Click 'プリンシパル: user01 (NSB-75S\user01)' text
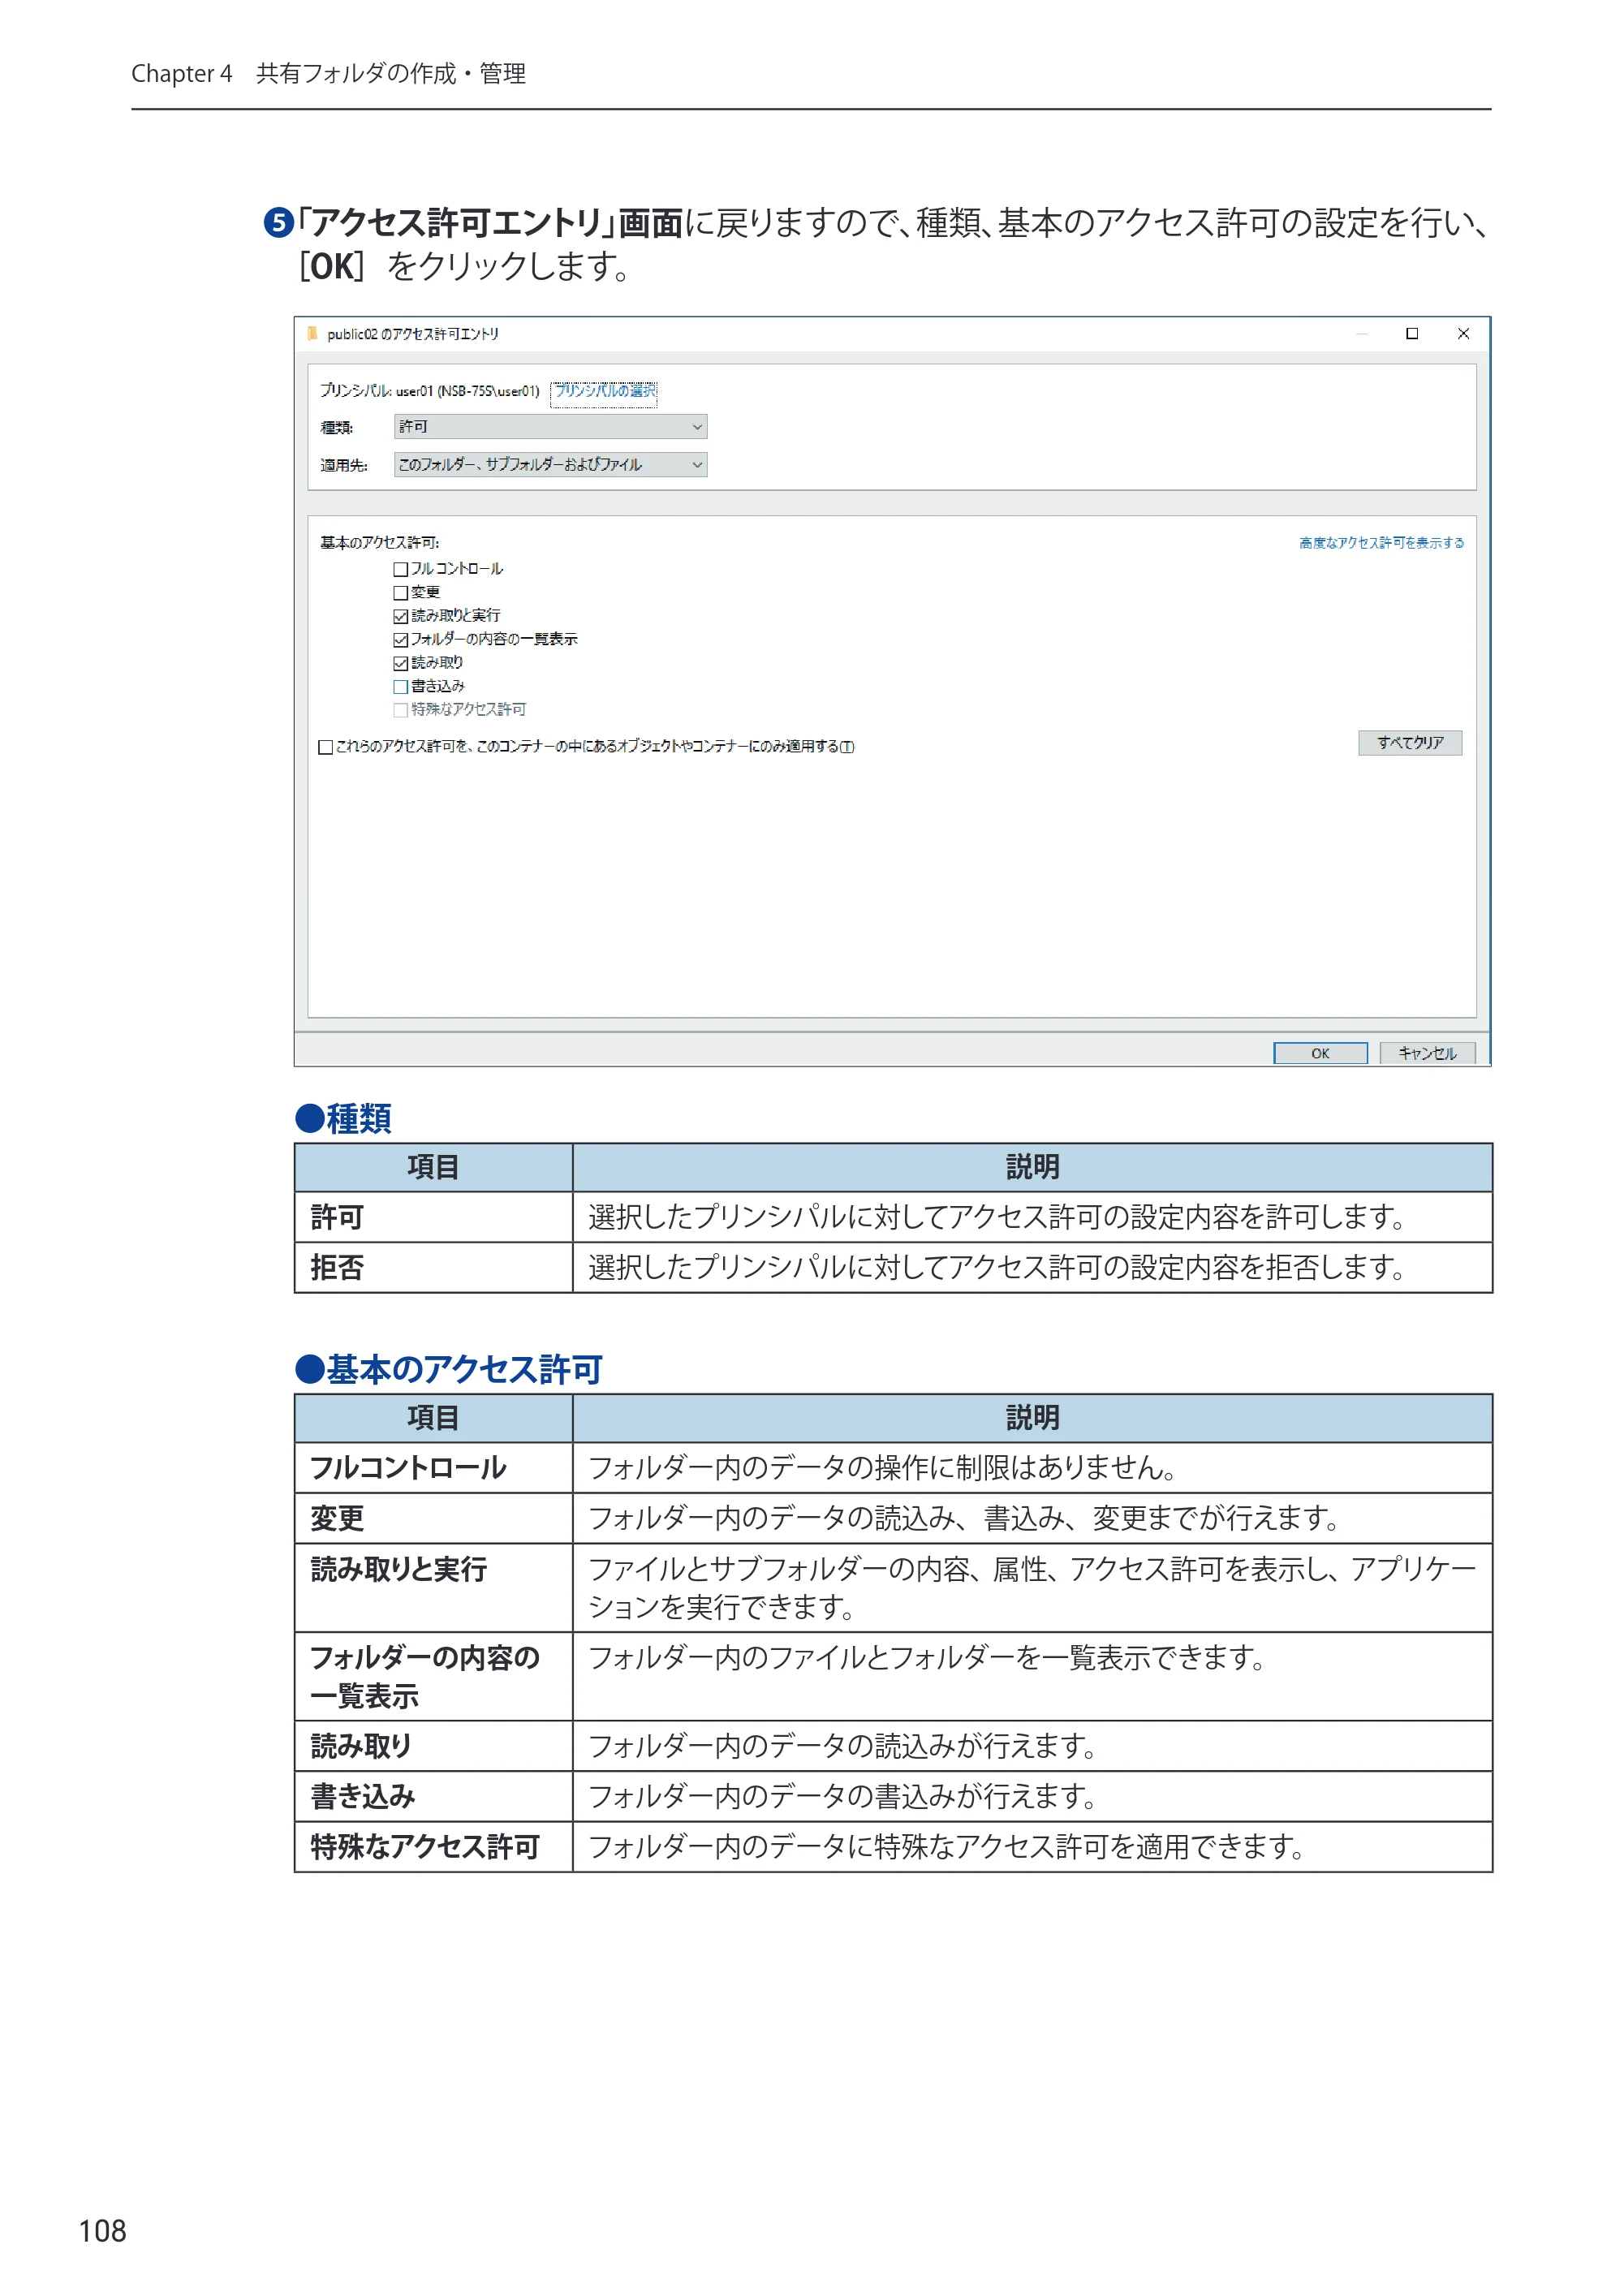 point(429,391)
